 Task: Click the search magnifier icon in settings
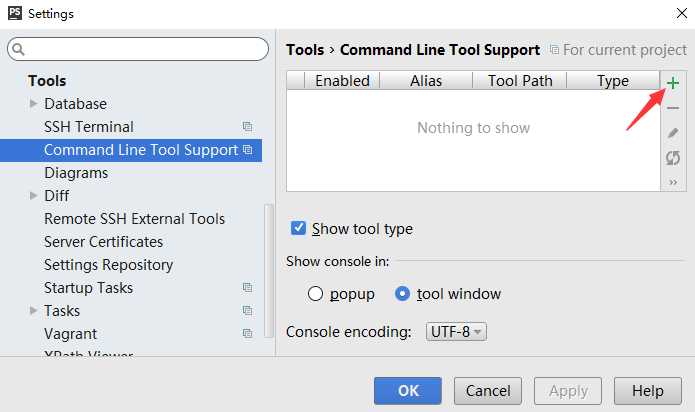[18, 49]
